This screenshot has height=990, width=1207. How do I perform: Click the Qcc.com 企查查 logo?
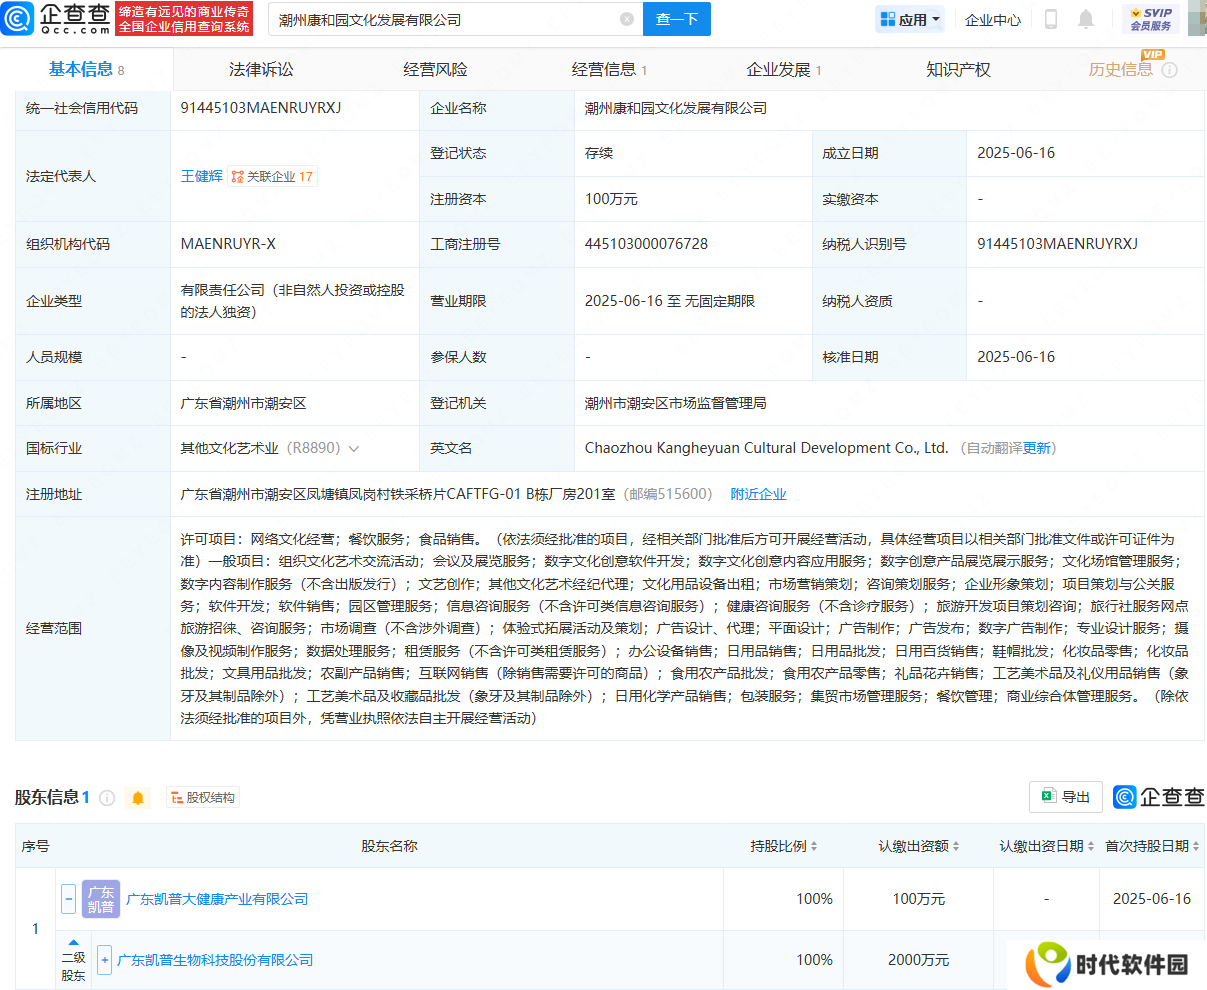pyautogui.click(x=55, y=18)
